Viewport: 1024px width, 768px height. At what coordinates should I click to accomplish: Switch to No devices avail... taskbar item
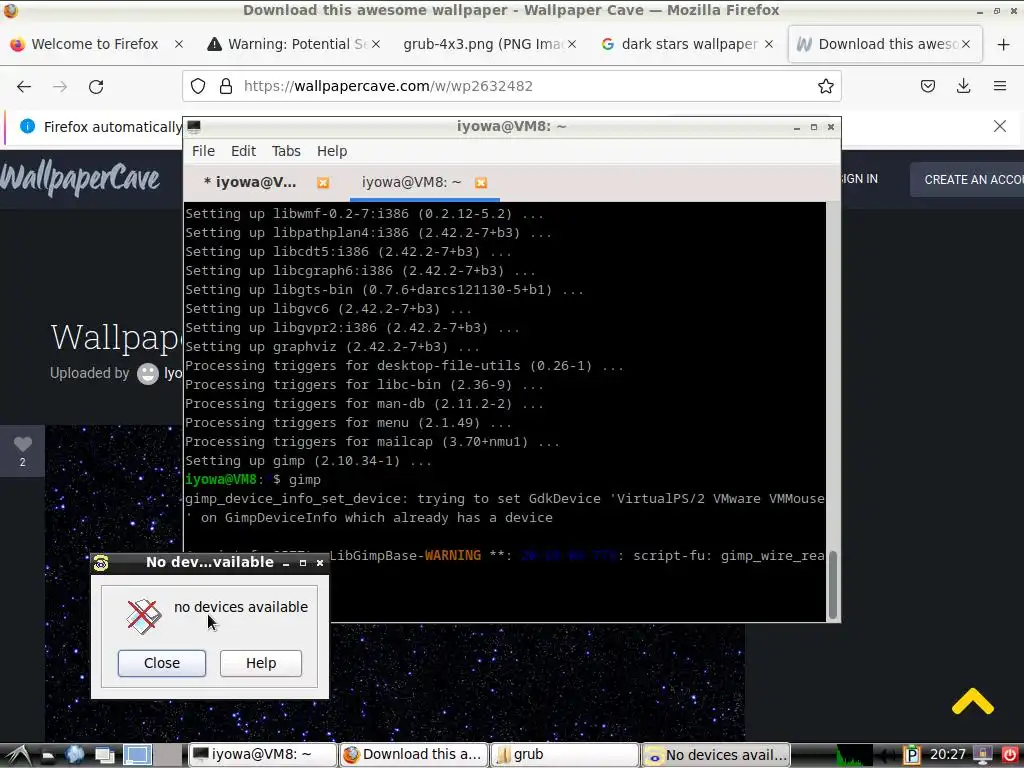pos(716,755)
